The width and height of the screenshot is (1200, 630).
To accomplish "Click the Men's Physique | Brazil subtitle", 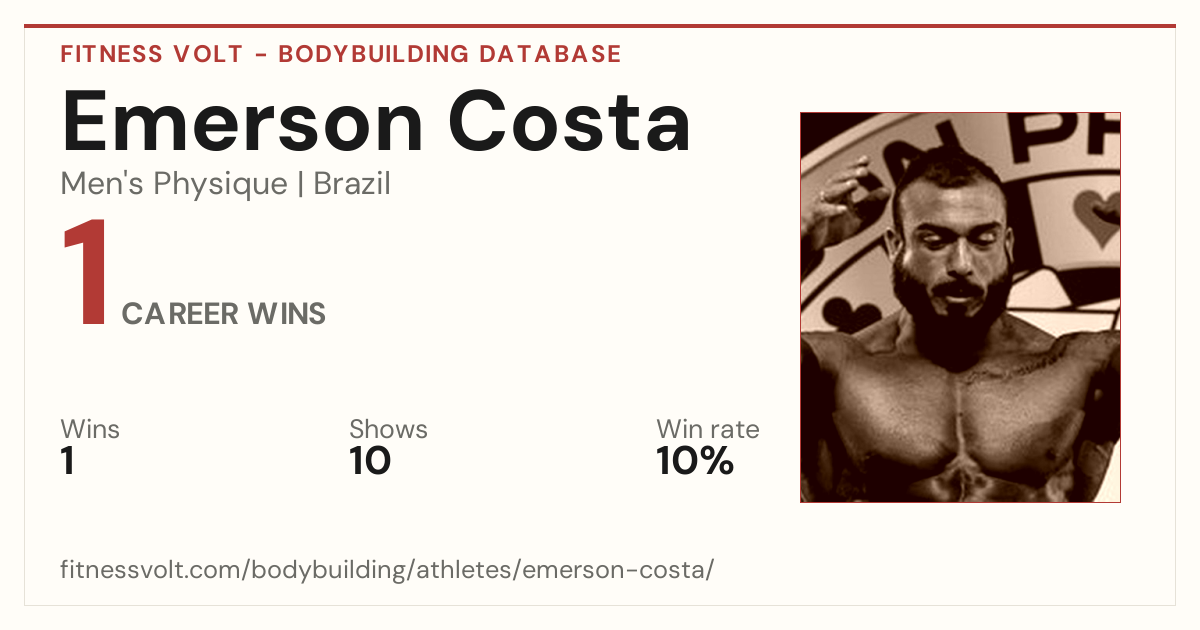I will click(225, 184).
